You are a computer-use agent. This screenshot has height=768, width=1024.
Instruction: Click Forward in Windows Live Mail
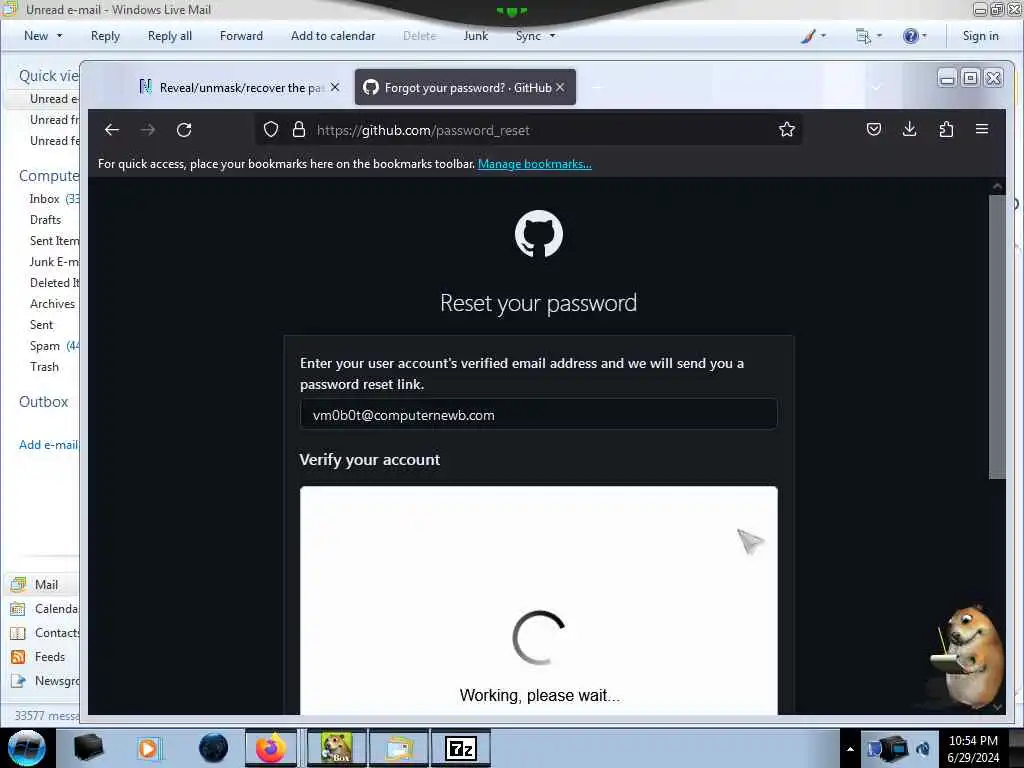pos(241,36)
